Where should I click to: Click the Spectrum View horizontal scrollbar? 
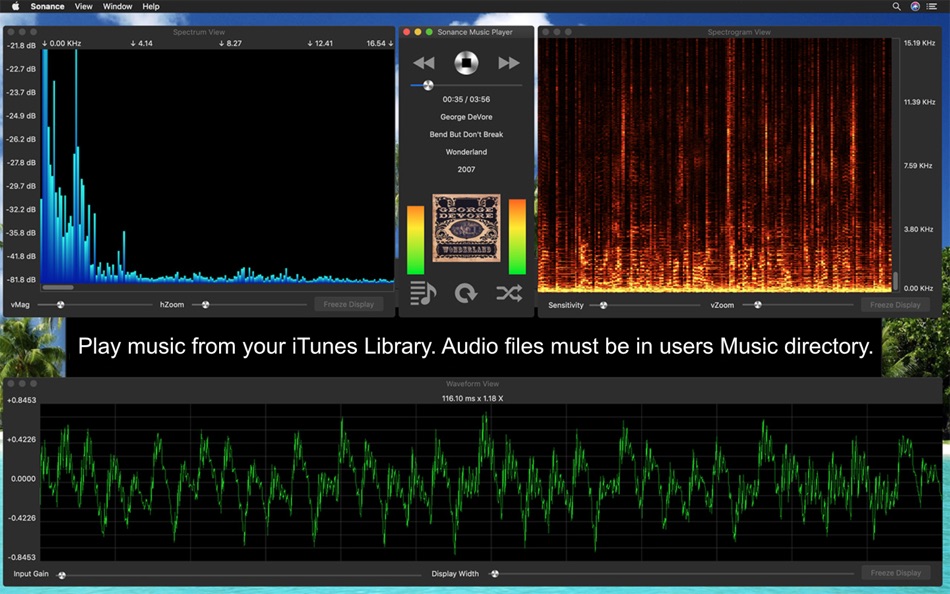coord(58,287)
